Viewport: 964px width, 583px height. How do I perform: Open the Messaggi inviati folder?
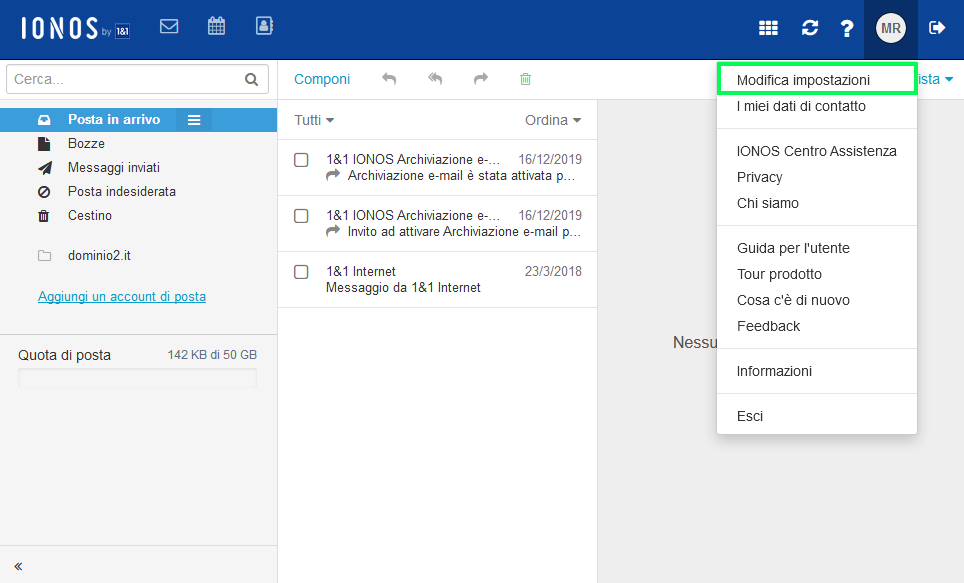coord(138,167)
